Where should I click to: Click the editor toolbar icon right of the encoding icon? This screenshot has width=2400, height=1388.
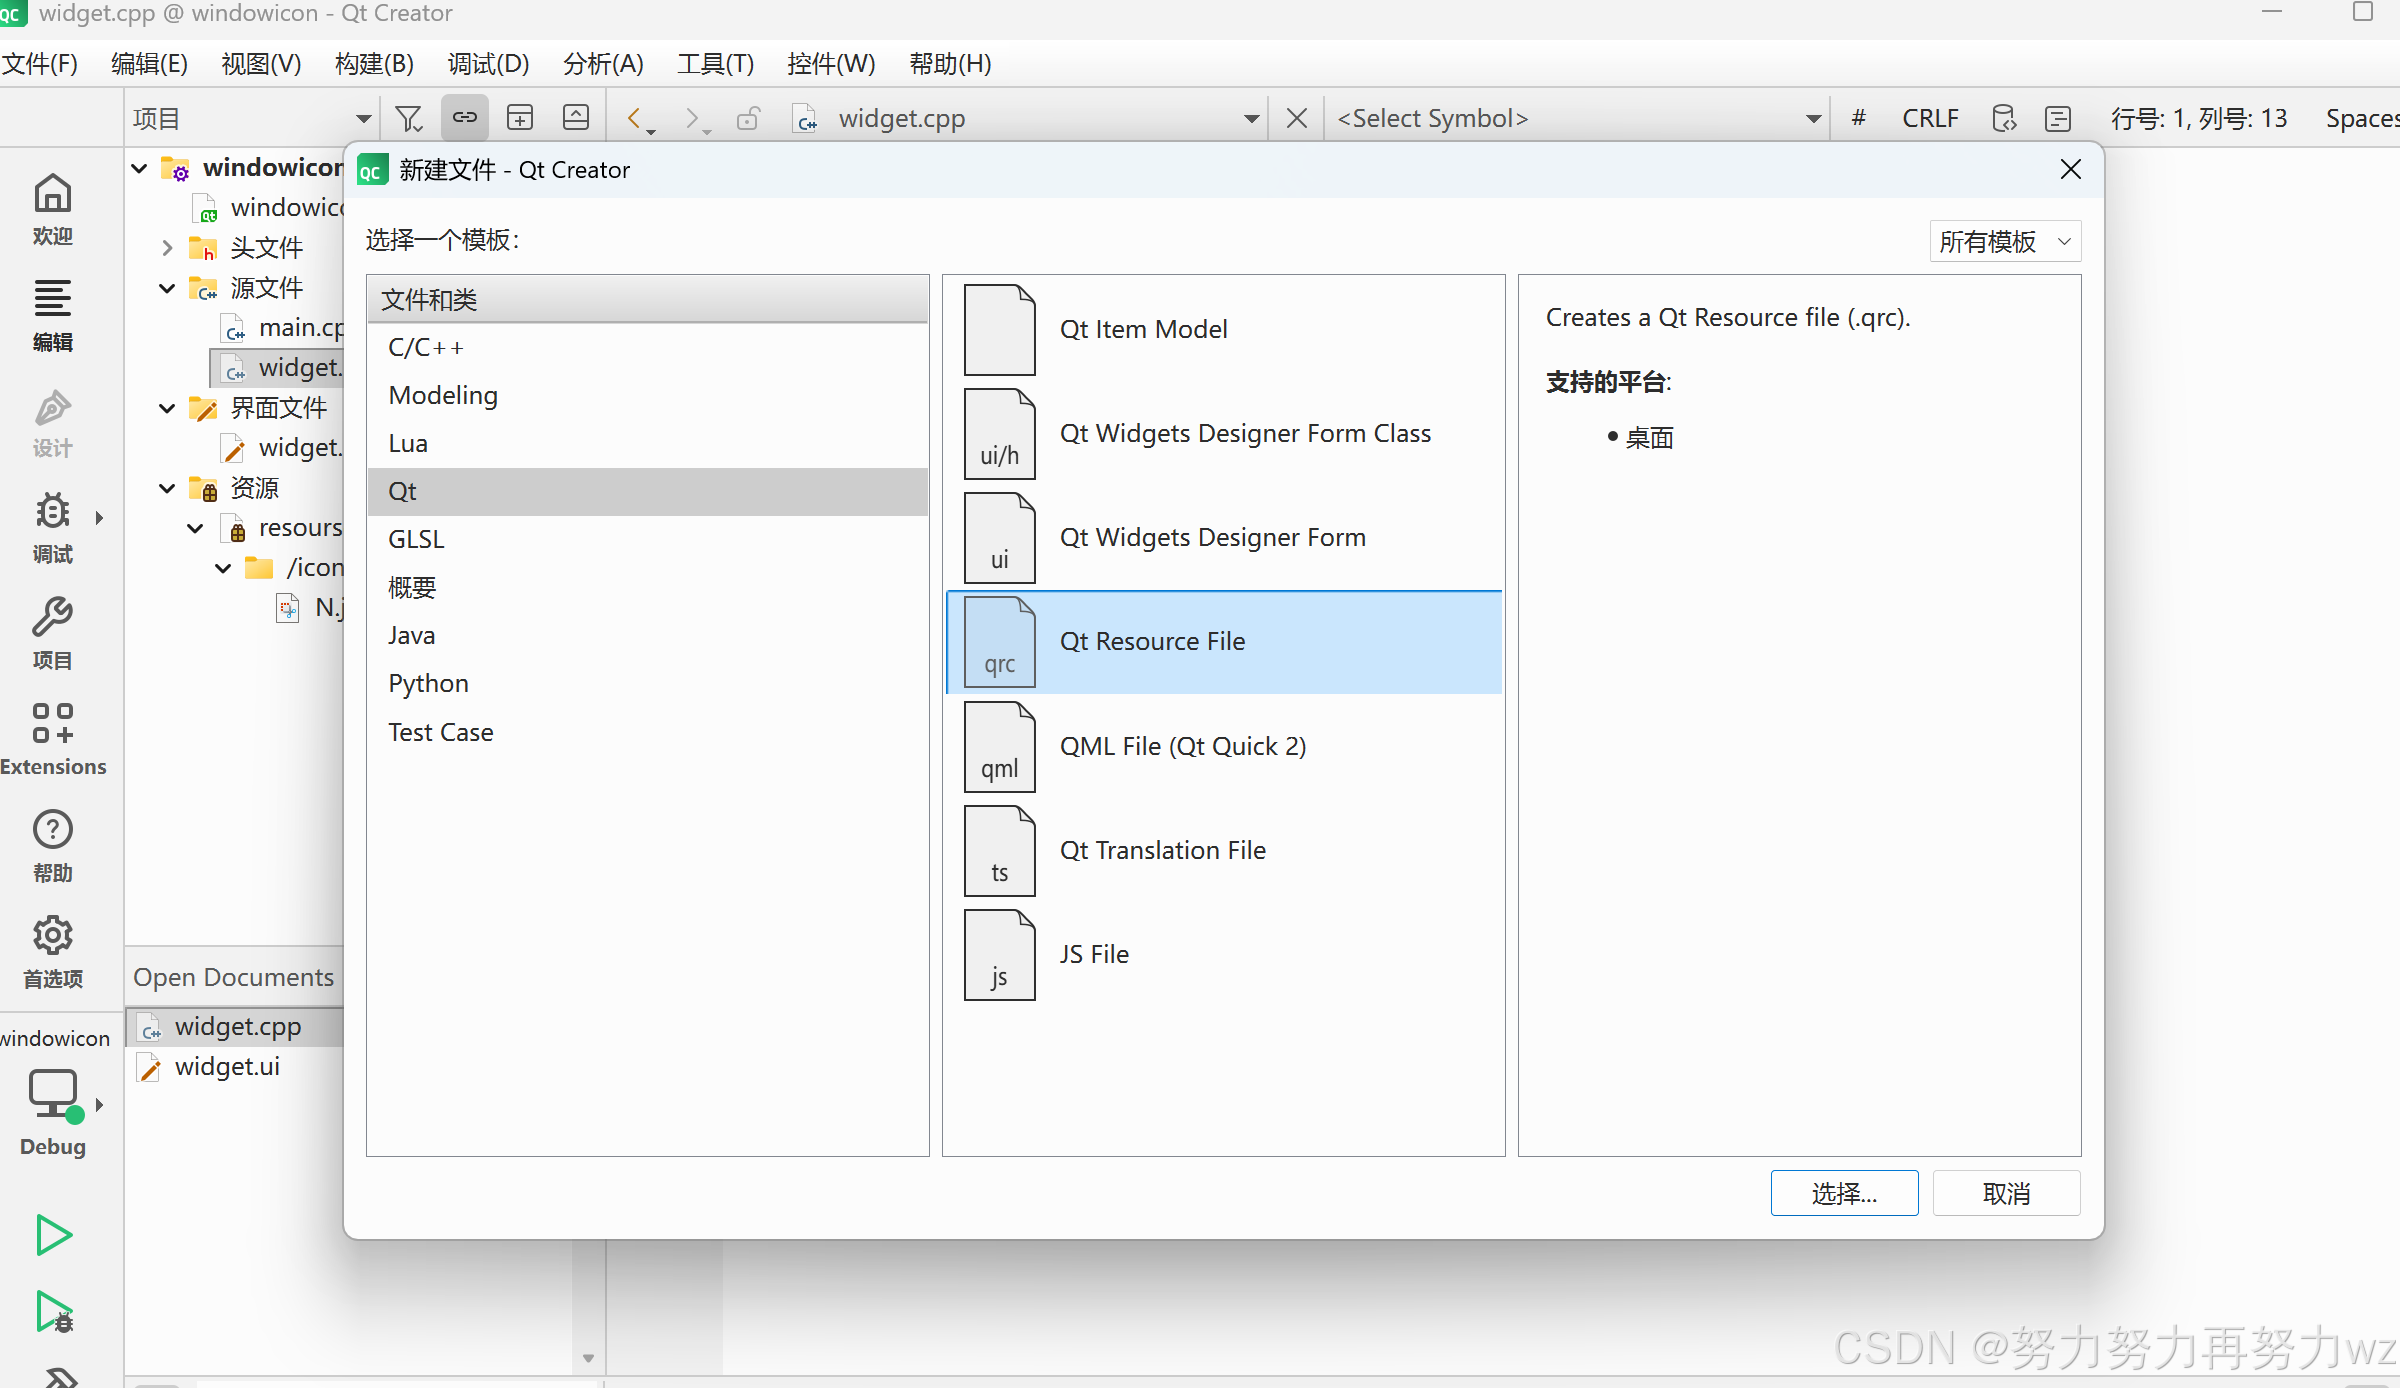tap(2058, 118)
